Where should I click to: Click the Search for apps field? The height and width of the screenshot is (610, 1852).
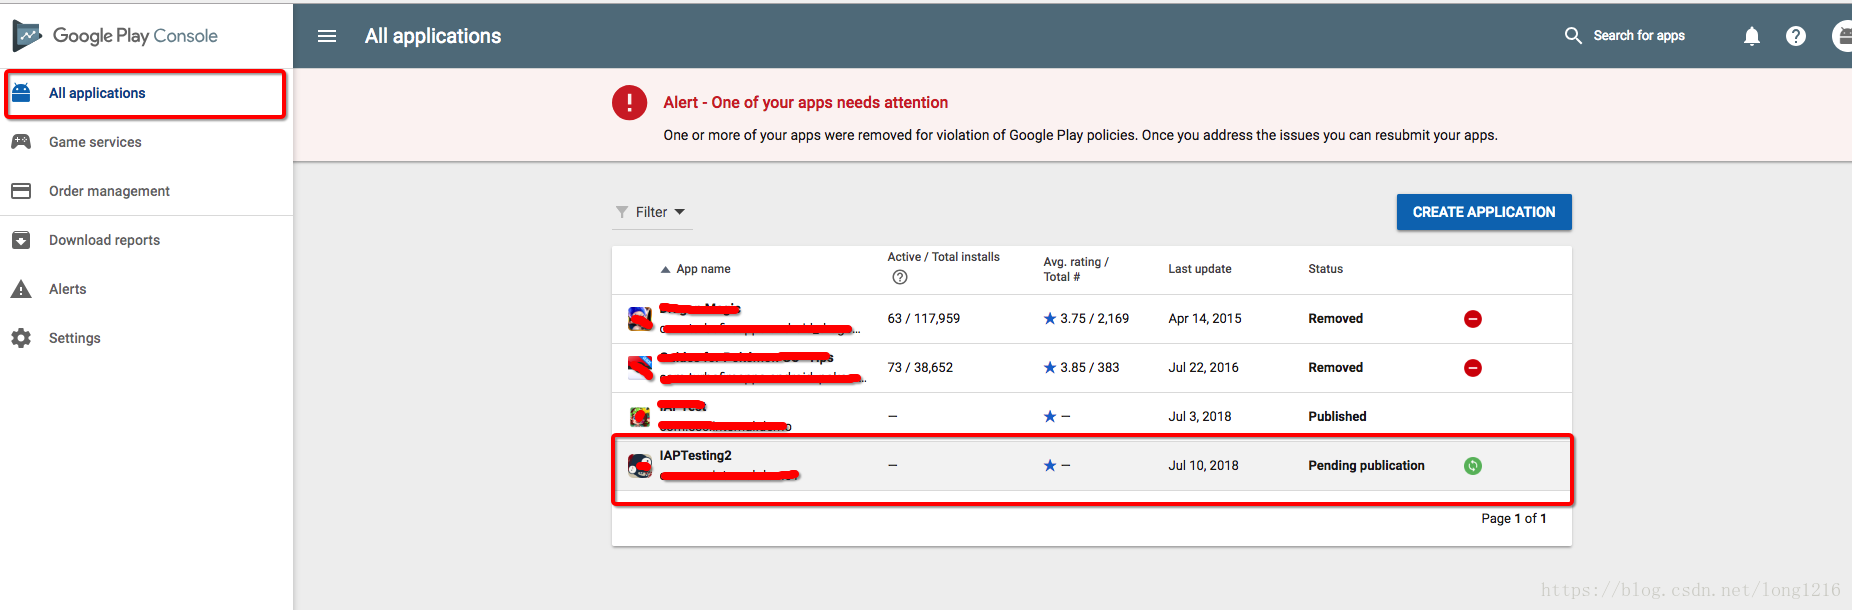(1639, 36)
